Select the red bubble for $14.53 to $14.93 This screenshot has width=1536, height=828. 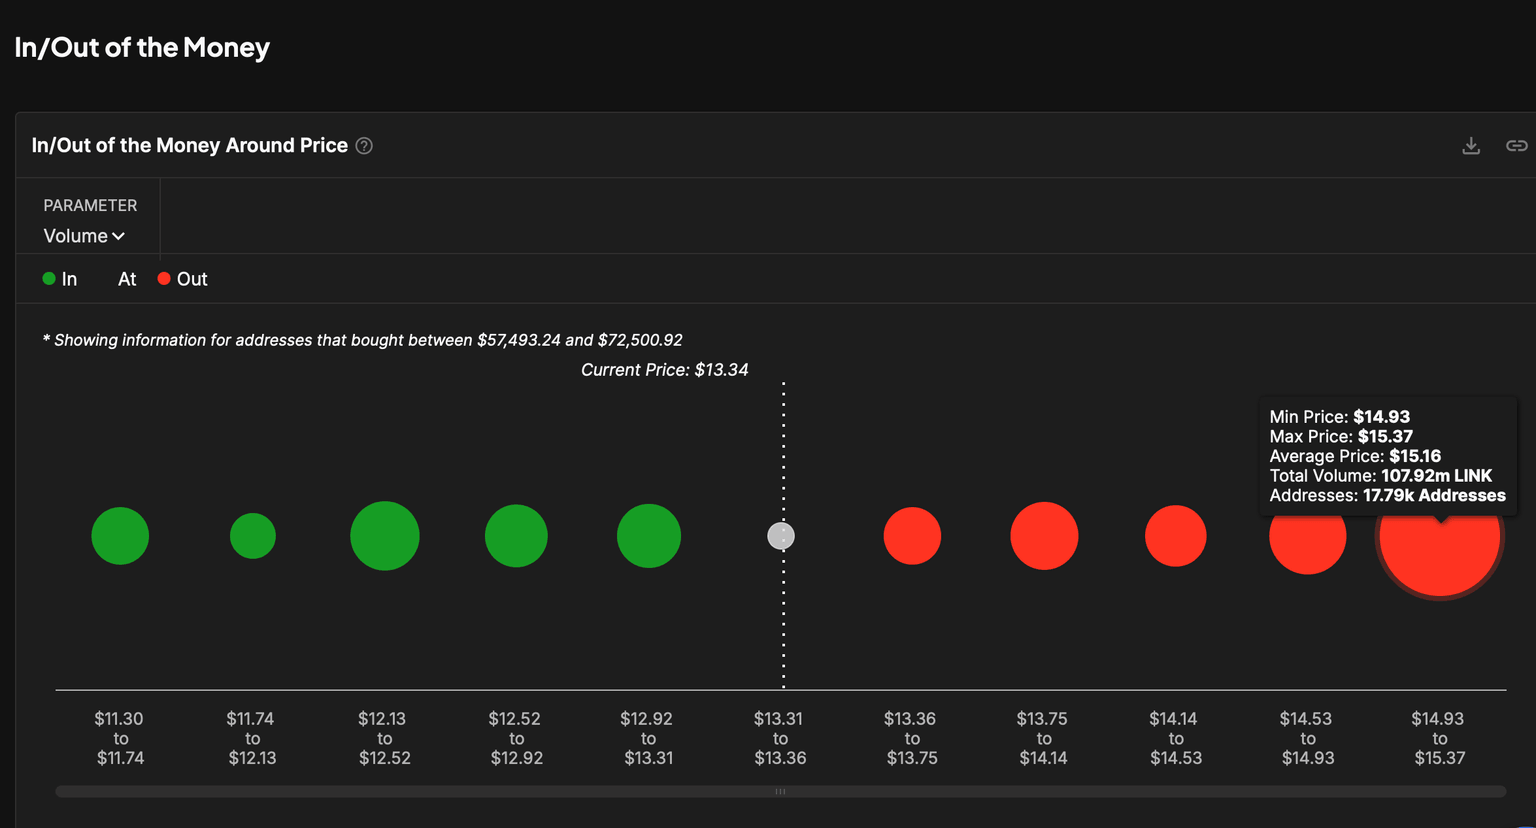pyautogui.click(x=1307, y=545)
